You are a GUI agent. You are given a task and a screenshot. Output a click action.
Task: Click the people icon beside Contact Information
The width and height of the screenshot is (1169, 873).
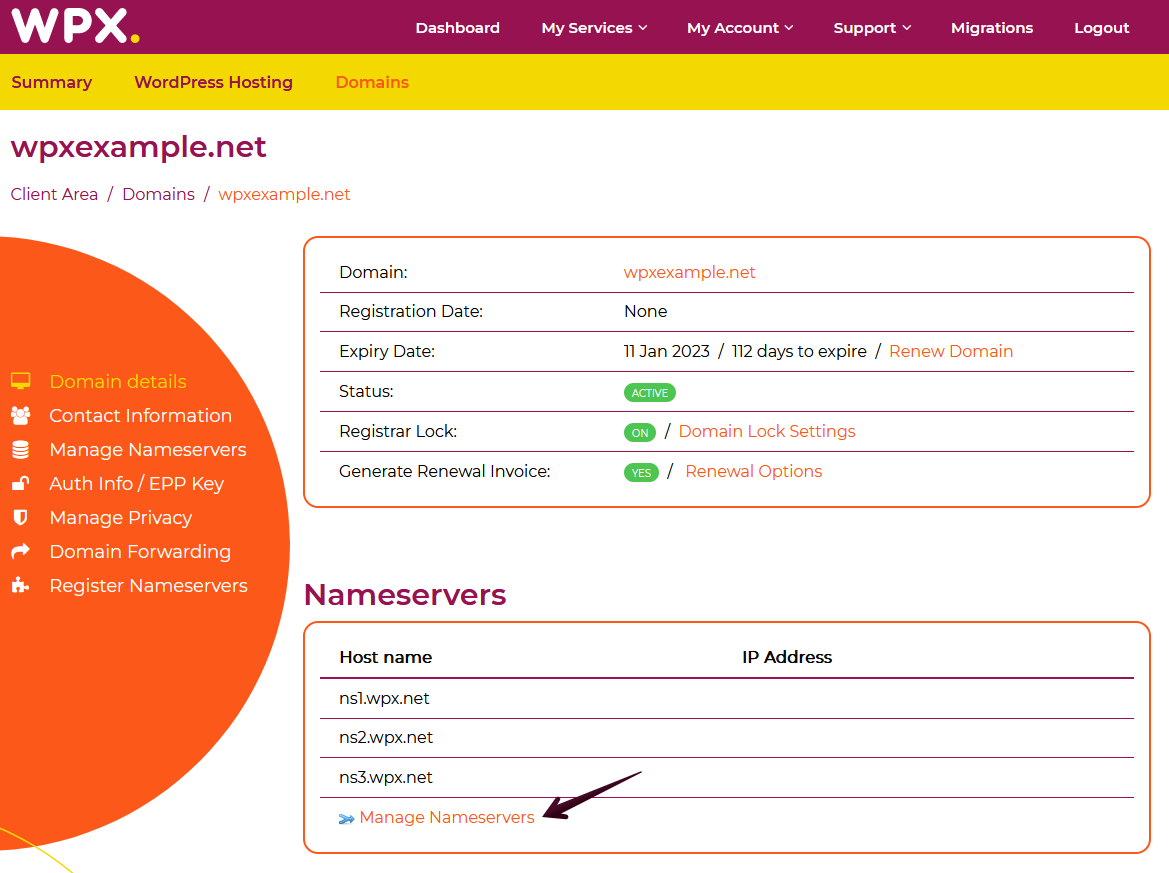(20, 415)
